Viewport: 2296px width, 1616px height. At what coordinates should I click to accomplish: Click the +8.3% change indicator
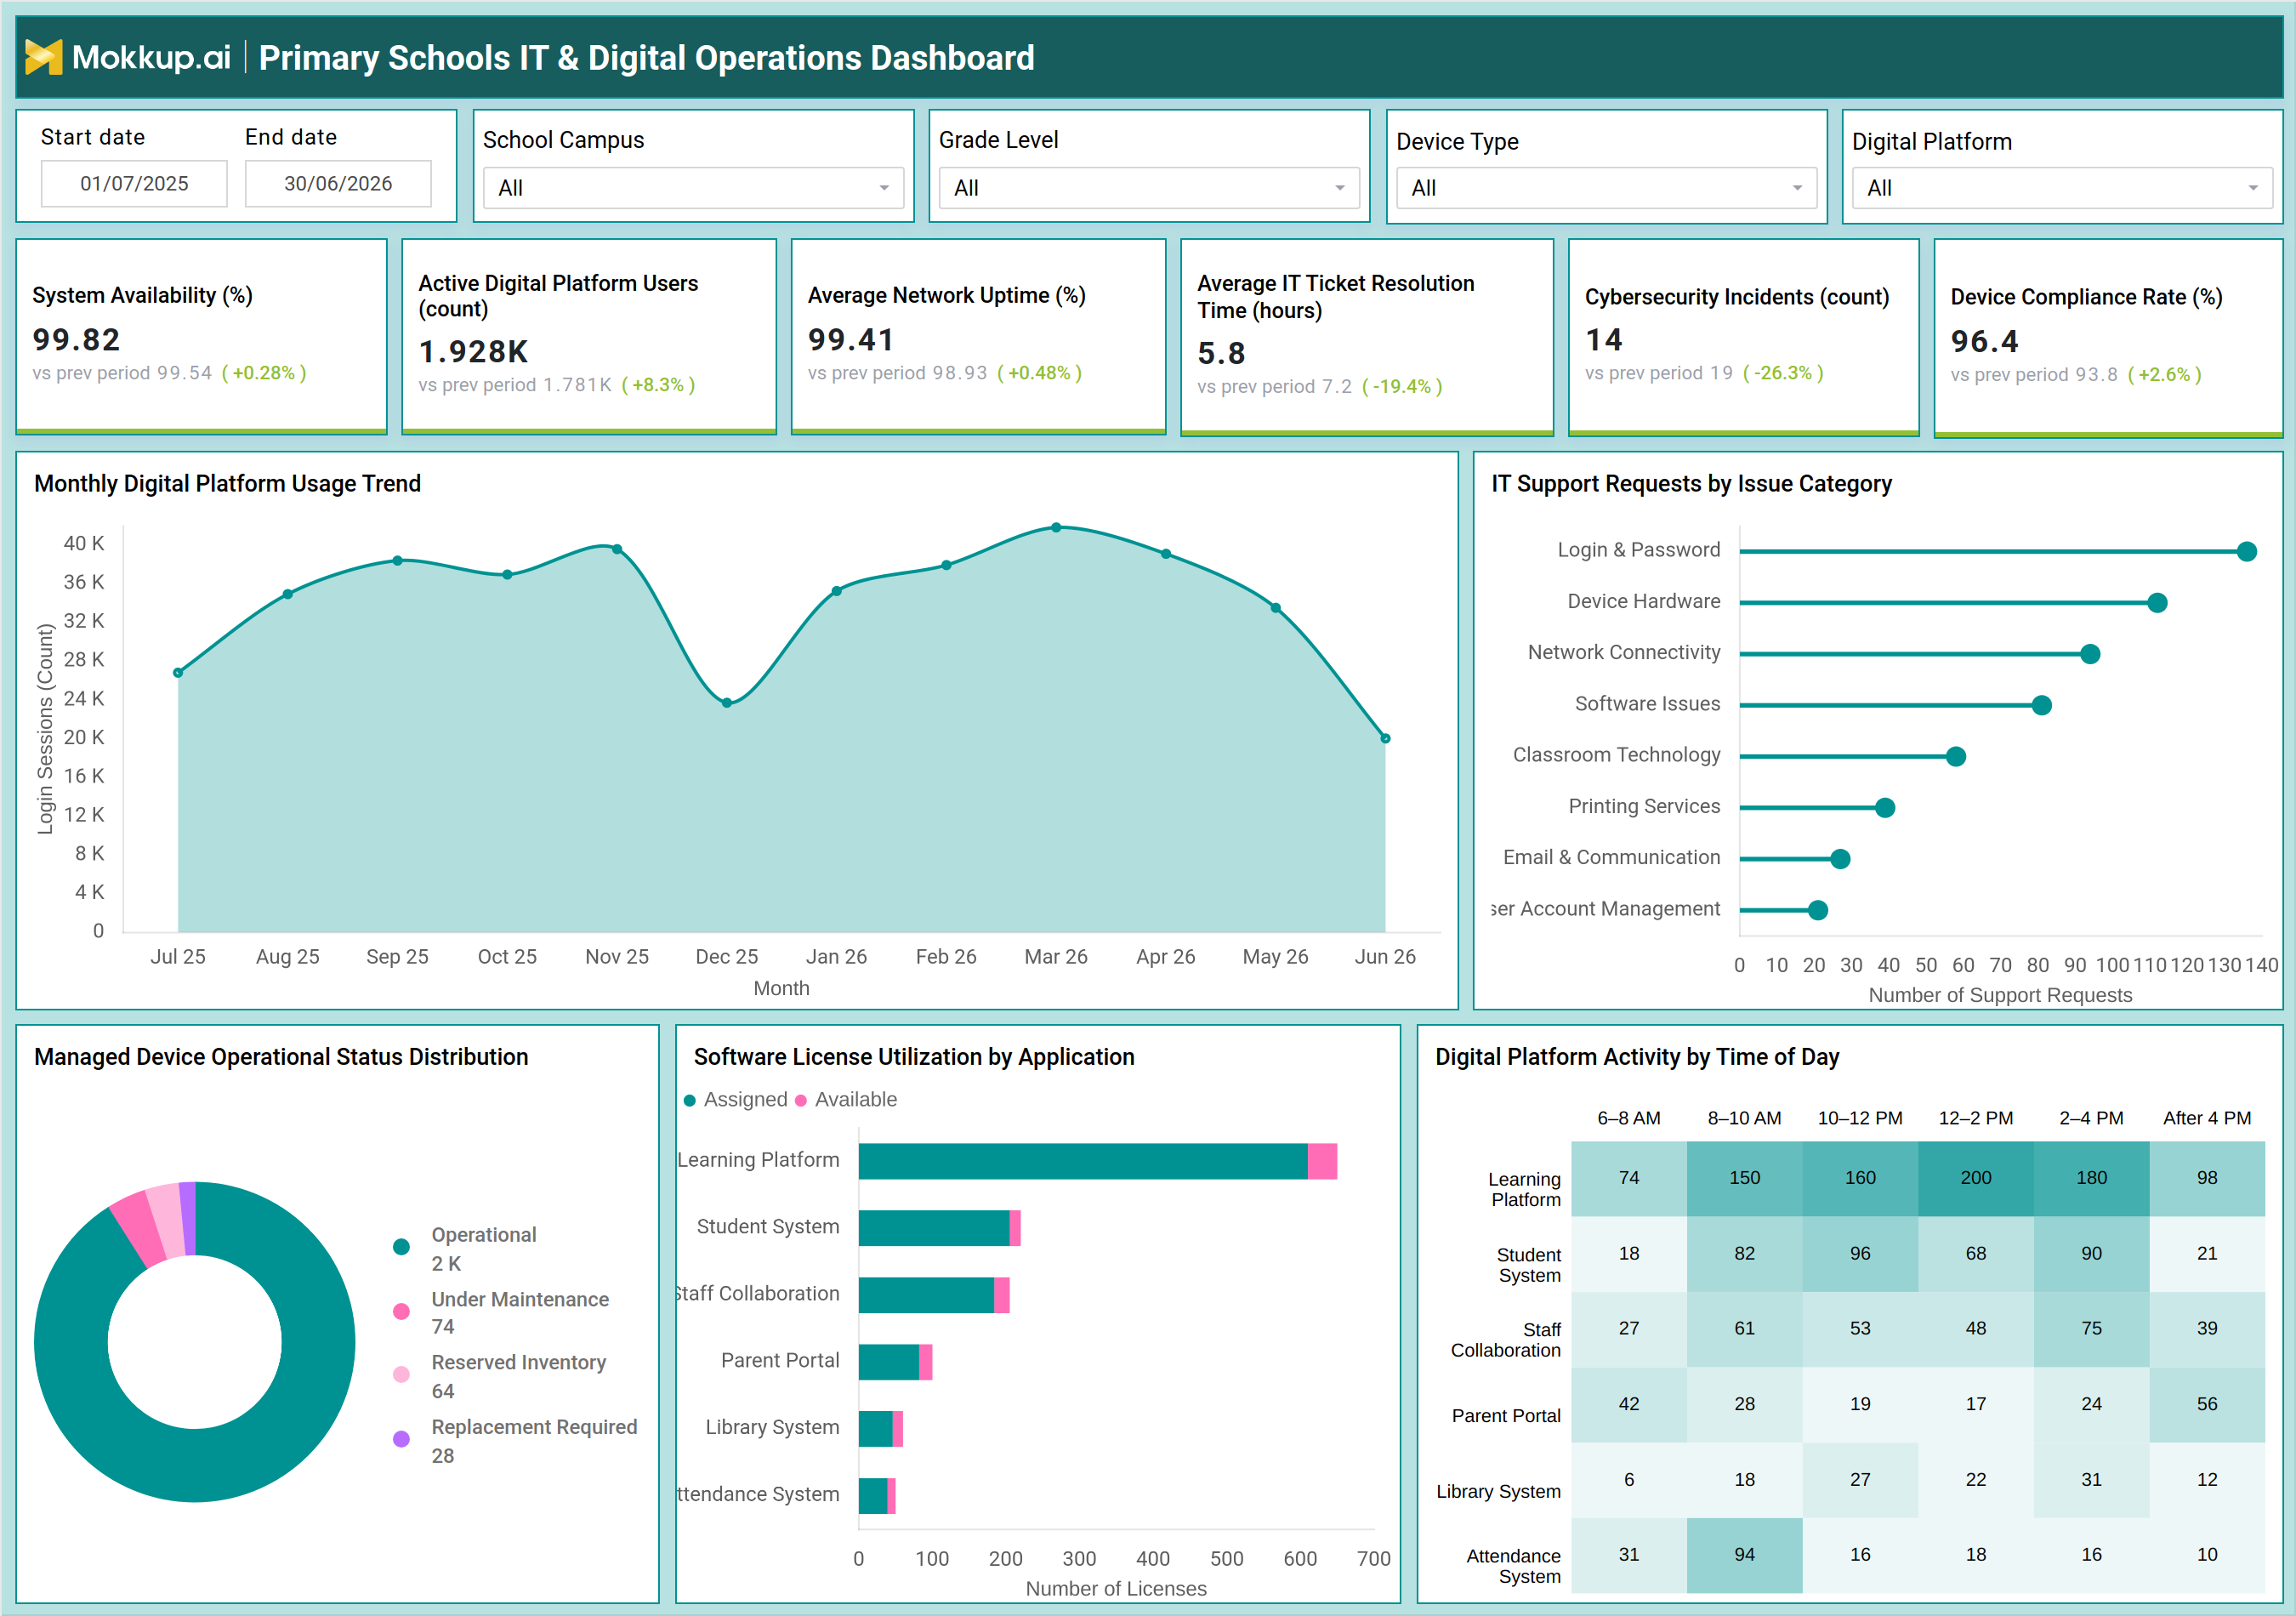click(x=658, y=385)
